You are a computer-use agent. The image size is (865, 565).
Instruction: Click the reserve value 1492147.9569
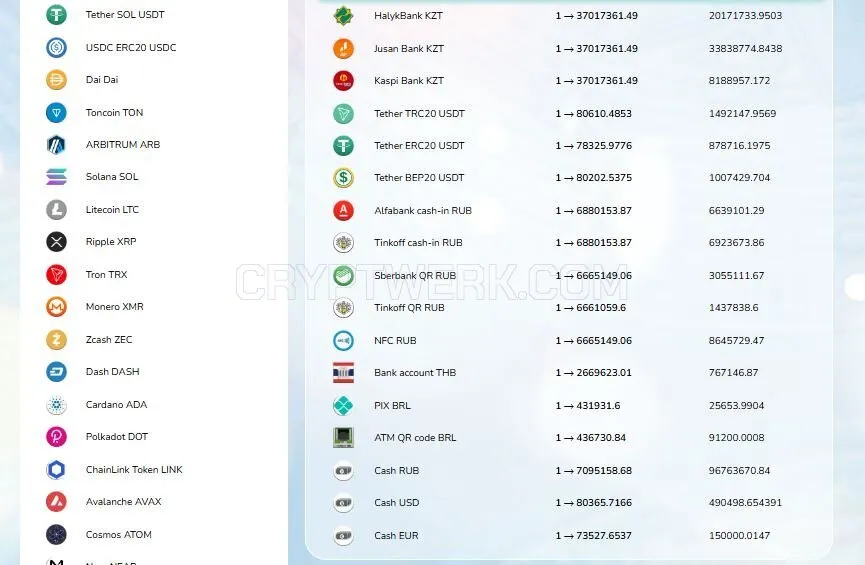click(x=743, y=114)
